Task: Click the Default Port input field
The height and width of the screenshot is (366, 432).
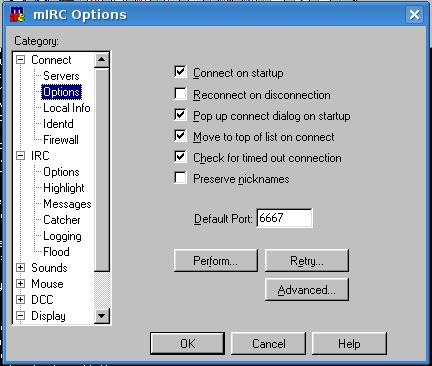Action: click(284, 218)
